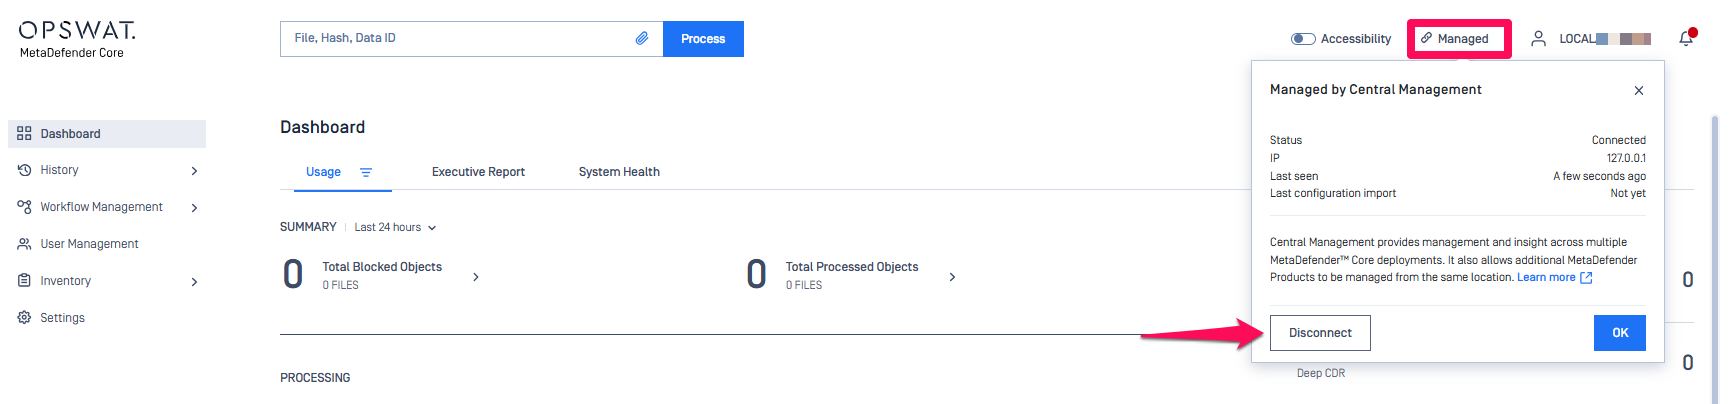Click the paperclip attach file icon
This screenshot has height=404, width=1729.
(642, 38)
